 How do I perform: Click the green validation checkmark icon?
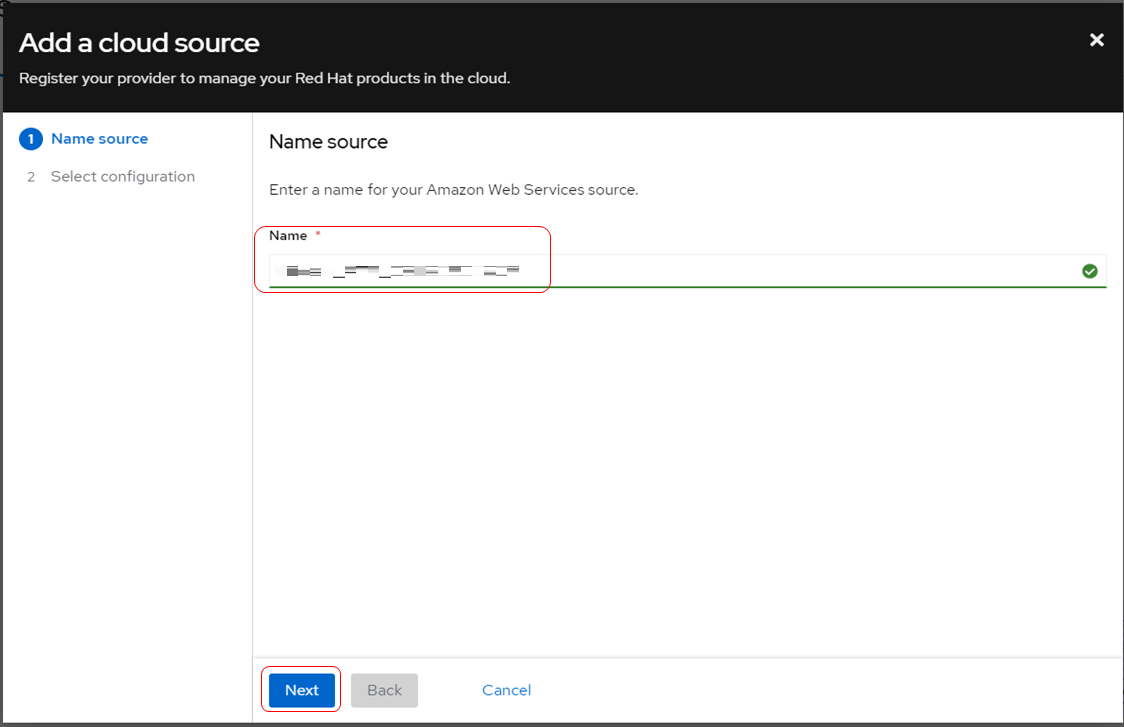(1090, 271)
